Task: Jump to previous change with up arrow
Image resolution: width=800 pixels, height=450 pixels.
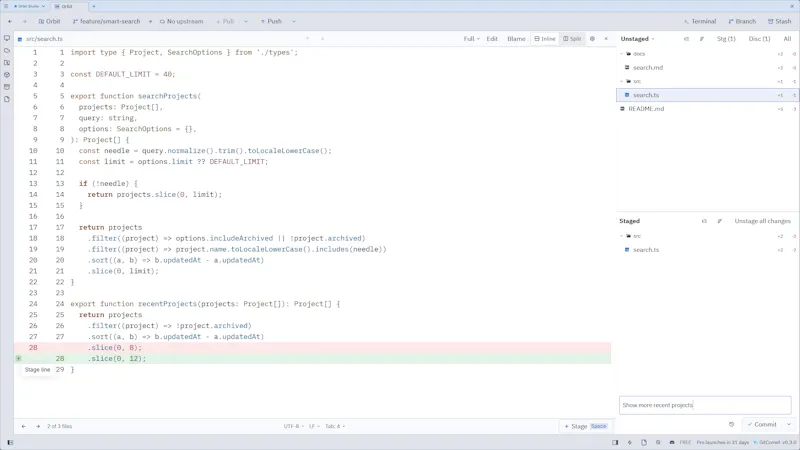Action: [308, 39]
